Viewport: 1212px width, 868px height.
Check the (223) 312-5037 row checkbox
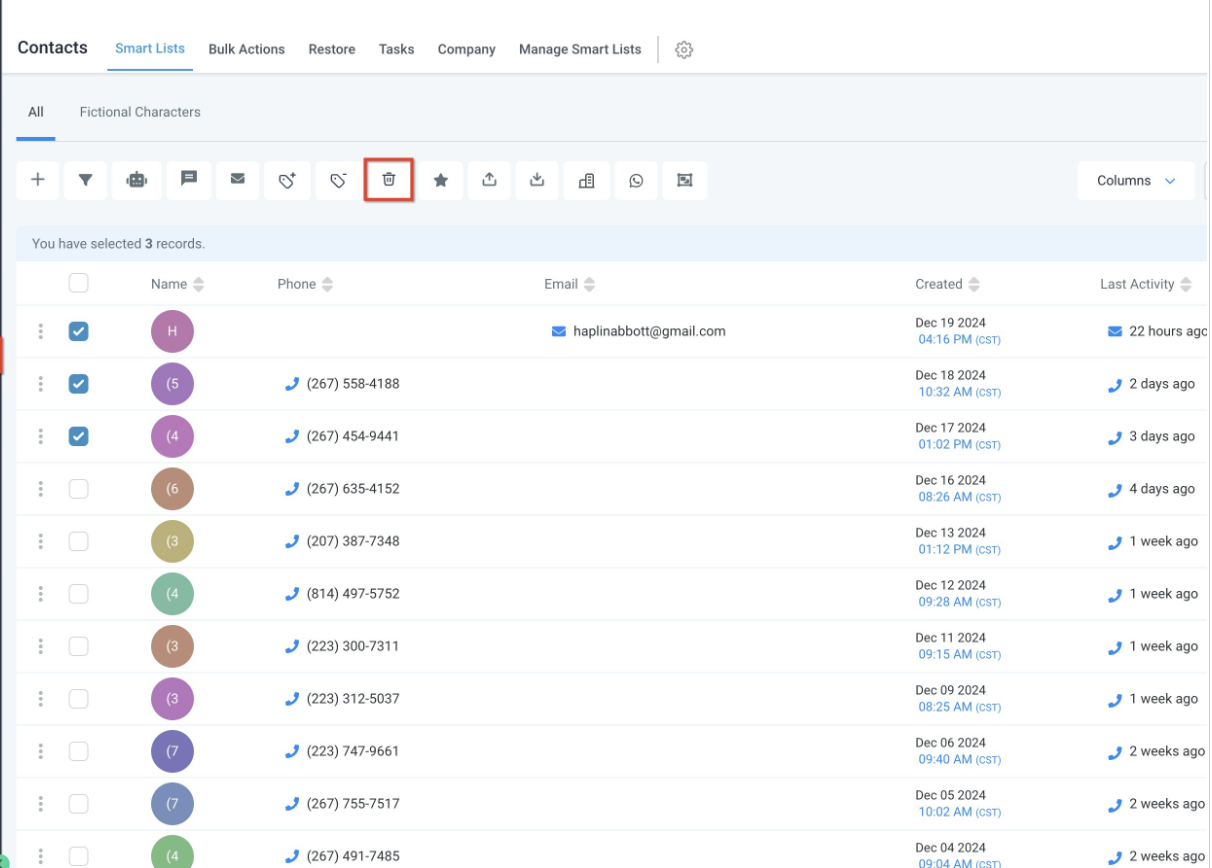(x=79, y=699)
